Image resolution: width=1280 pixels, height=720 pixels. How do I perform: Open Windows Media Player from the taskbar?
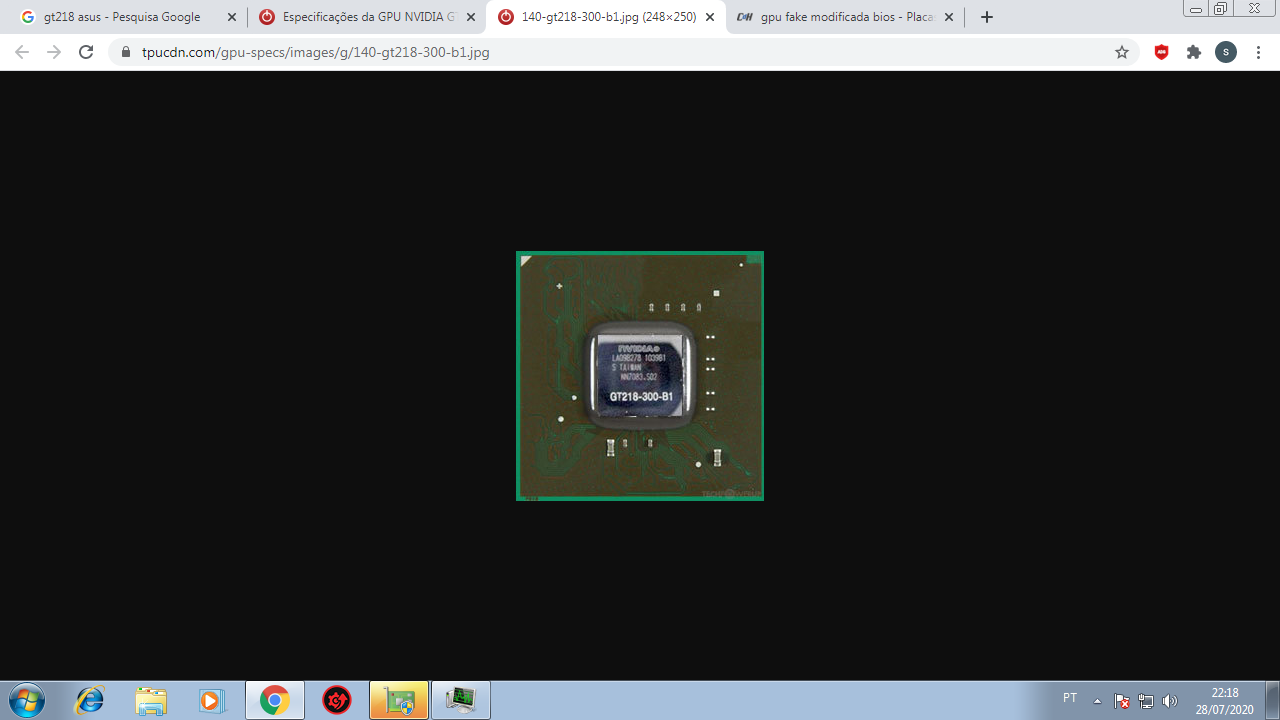pyautogui.click(x=213, y=700)
